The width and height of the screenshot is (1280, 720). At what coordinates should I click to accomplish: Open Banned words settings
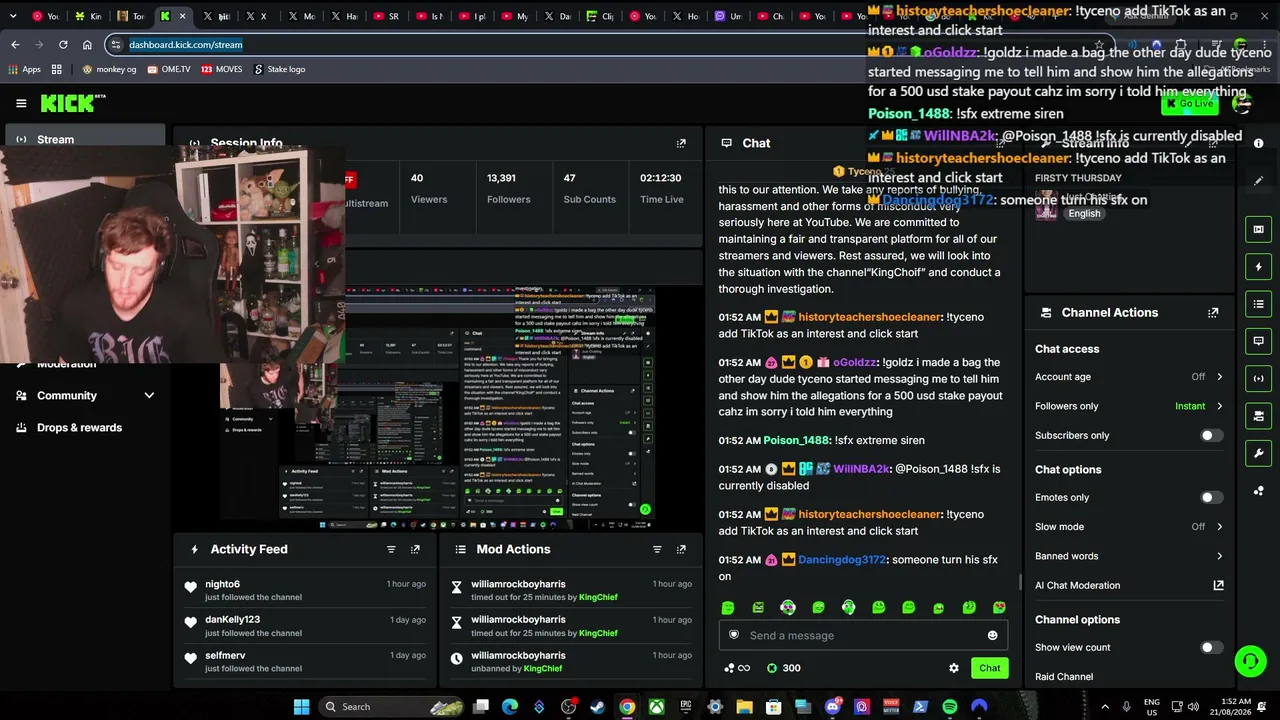point(1129,556)
